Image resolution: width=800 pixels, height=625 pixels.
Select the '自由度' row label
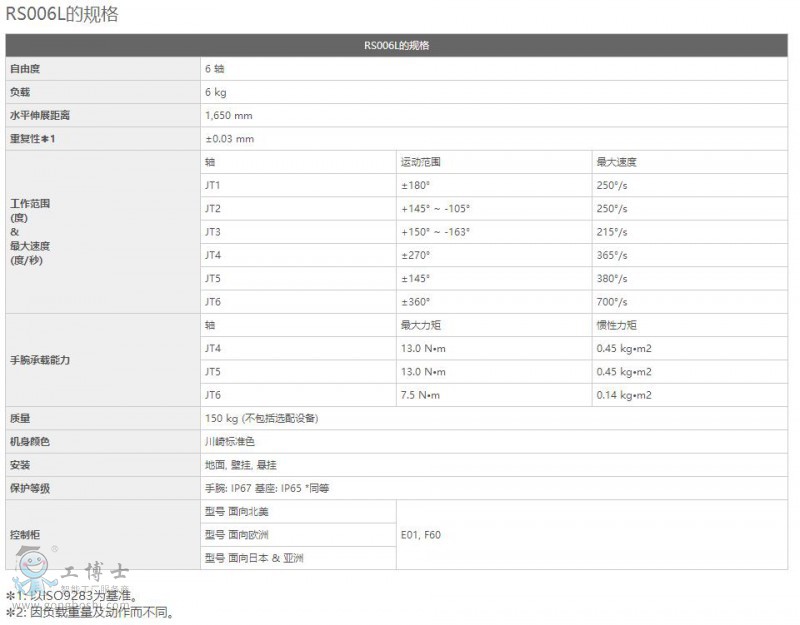25,69
